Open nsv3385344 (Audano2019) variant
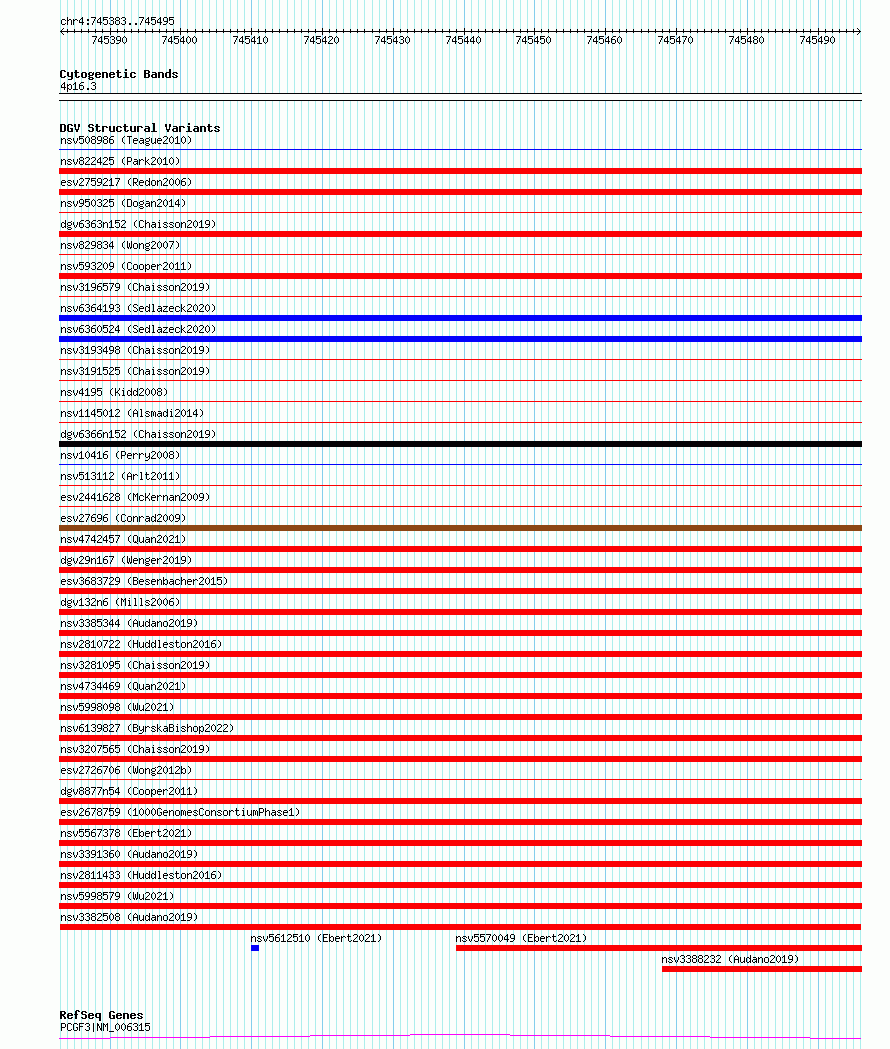 129,624
